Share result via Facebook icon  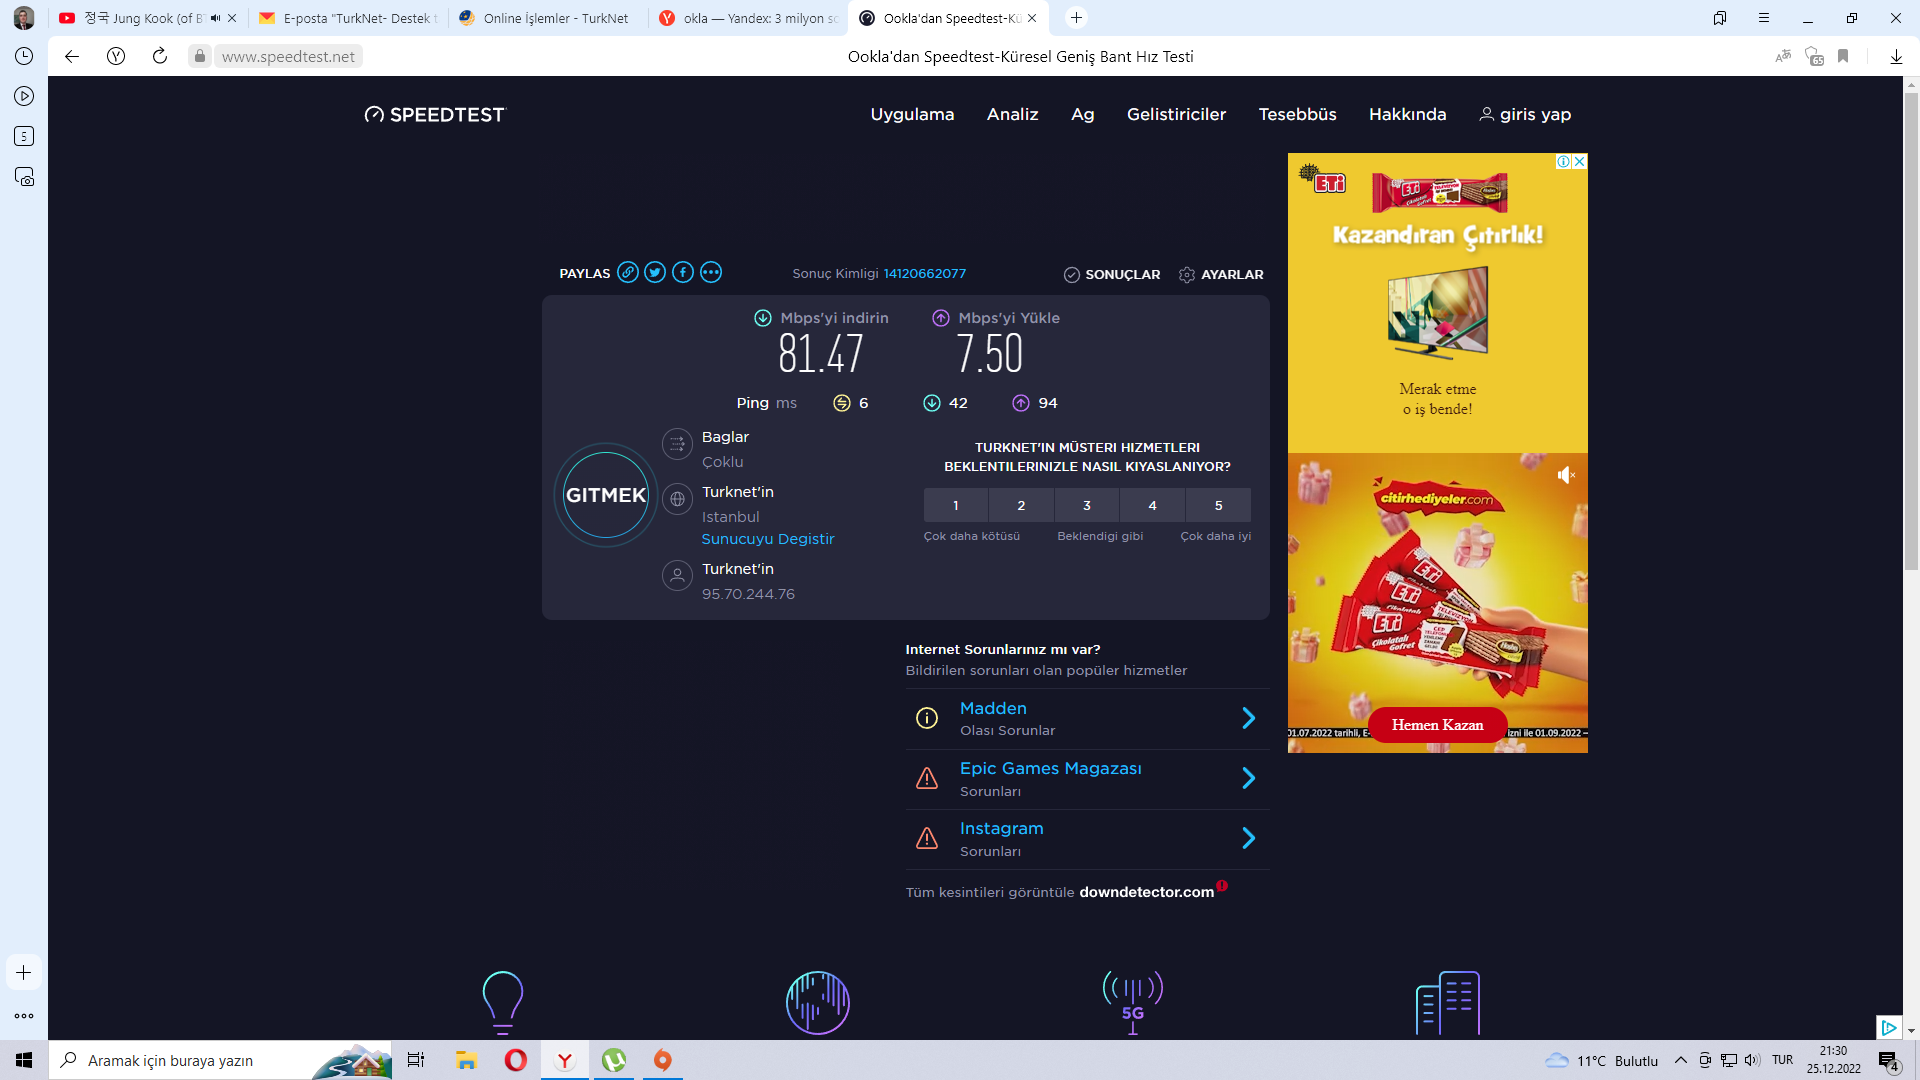[x=683, y=273]
